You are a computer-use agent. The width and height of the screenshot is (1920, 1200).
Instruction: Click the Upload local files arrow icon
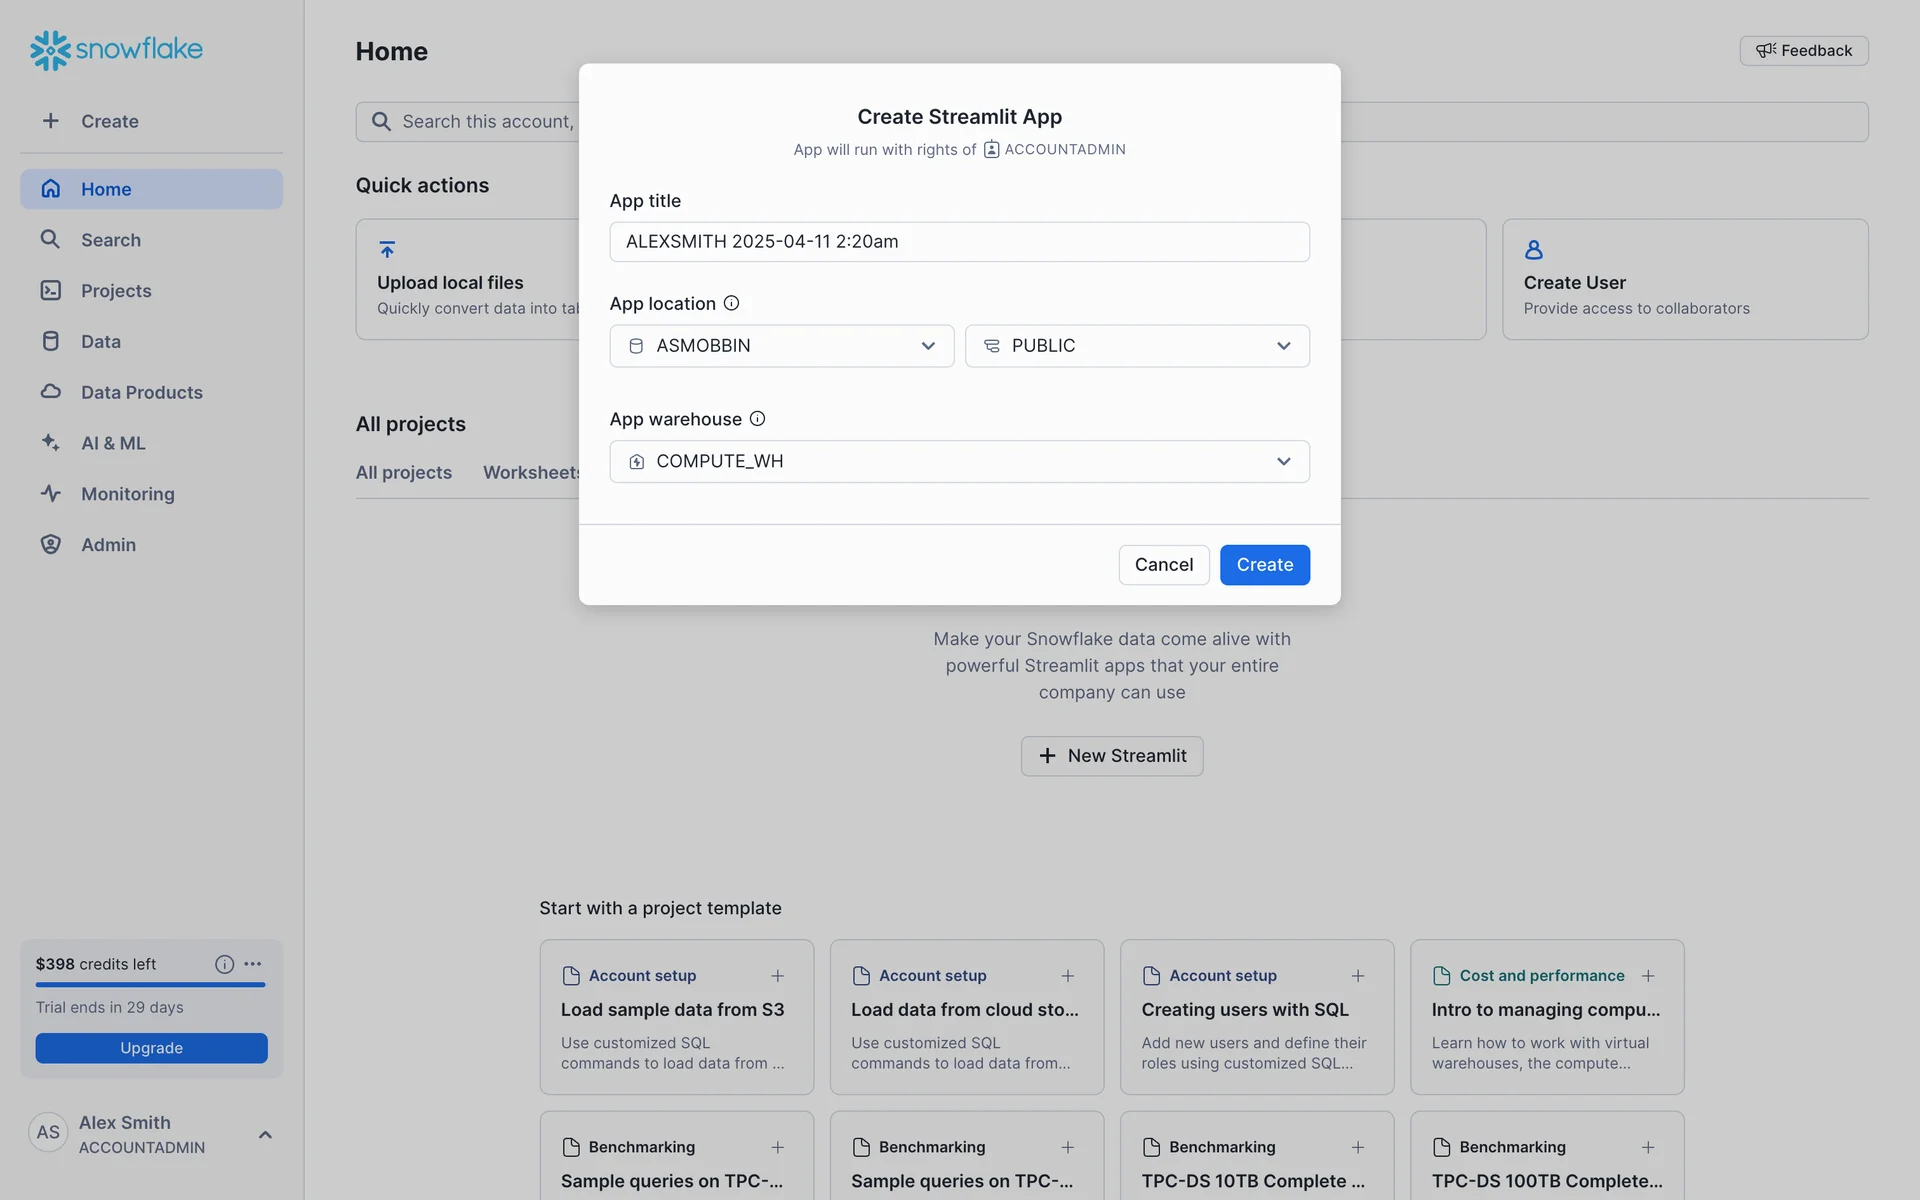point(387,249)
